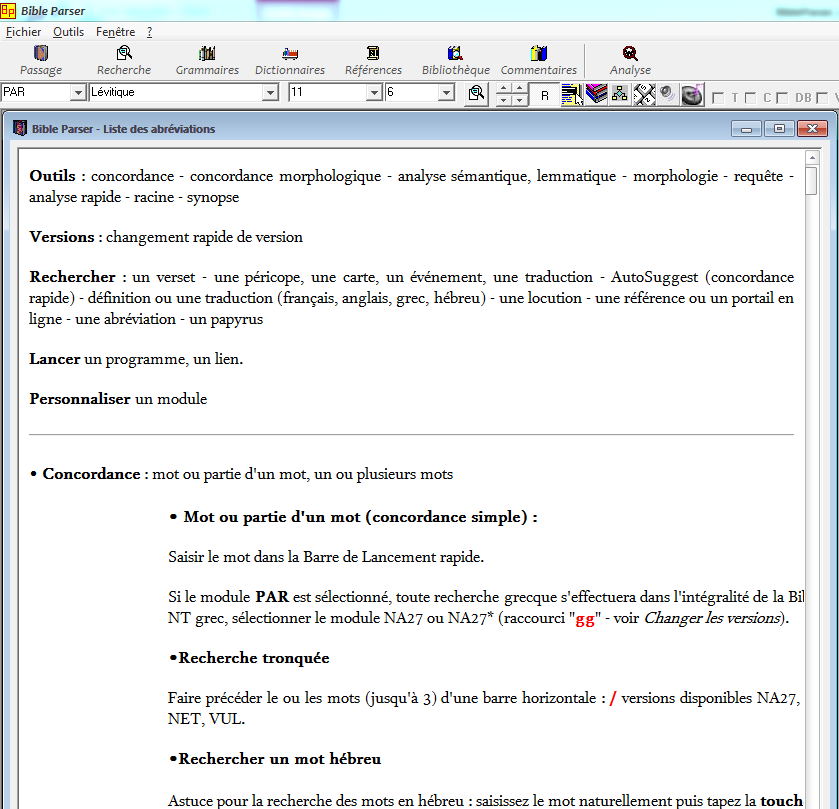839x809 pixels.
Task: Toggle the DB checkbox
Action: click(x=782, y=98)
